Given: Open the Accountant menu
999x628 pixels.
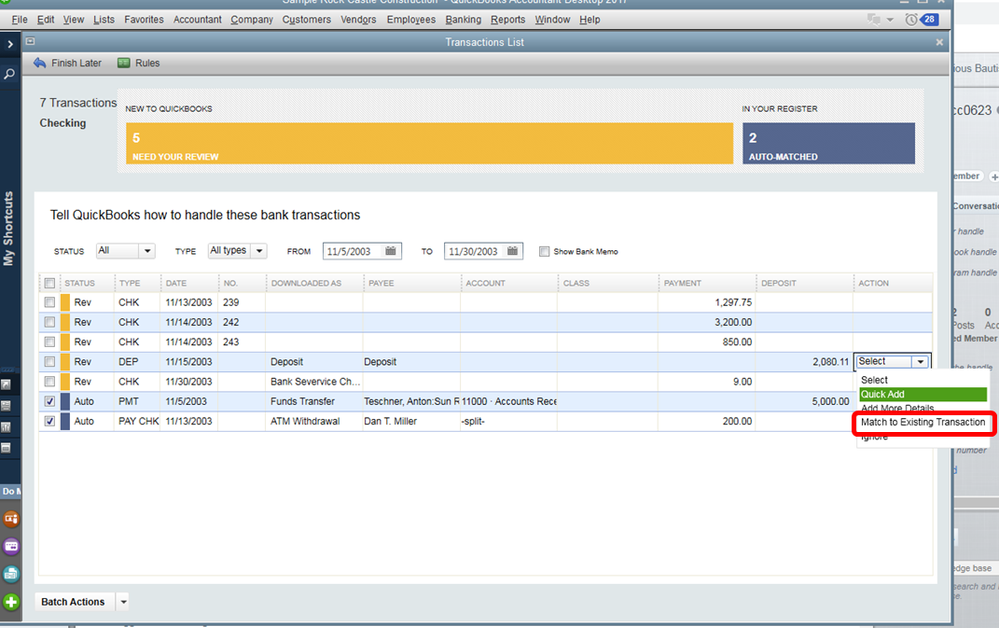Looking at the screenshot, I should [198, 20].
